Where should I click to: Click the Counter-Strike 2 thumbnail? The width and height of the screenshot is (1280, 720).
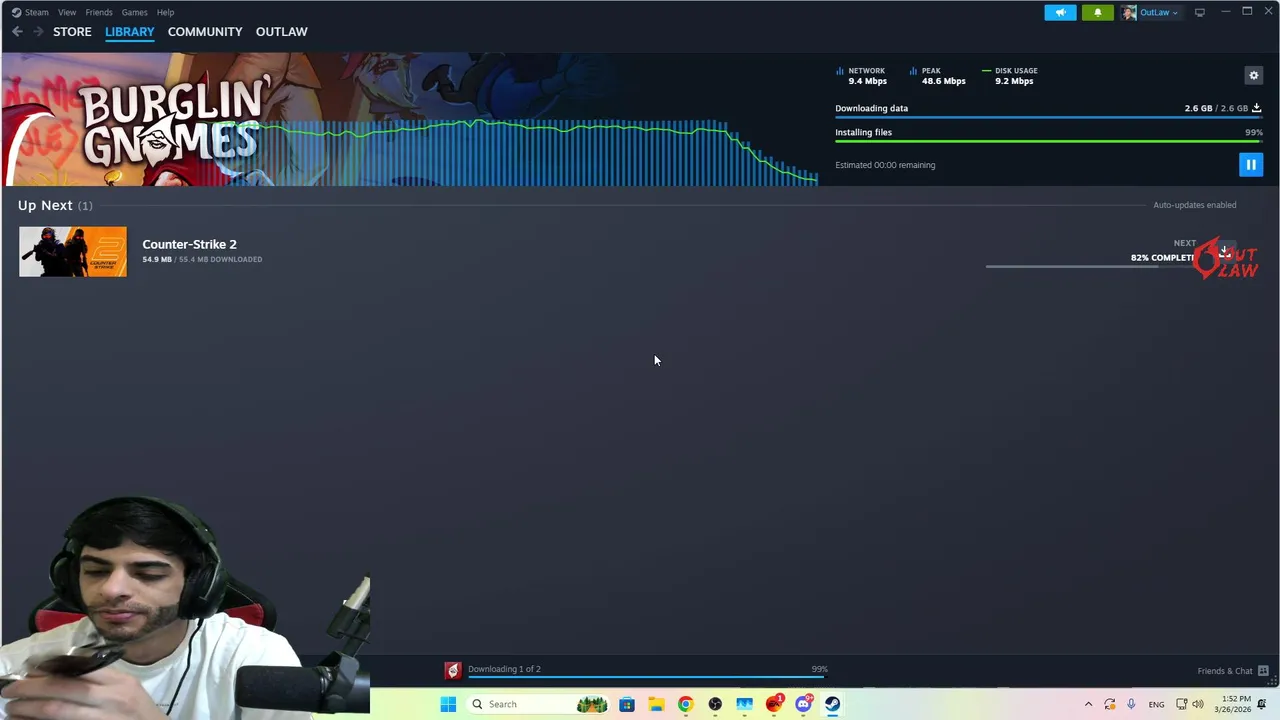click(73, 251)
